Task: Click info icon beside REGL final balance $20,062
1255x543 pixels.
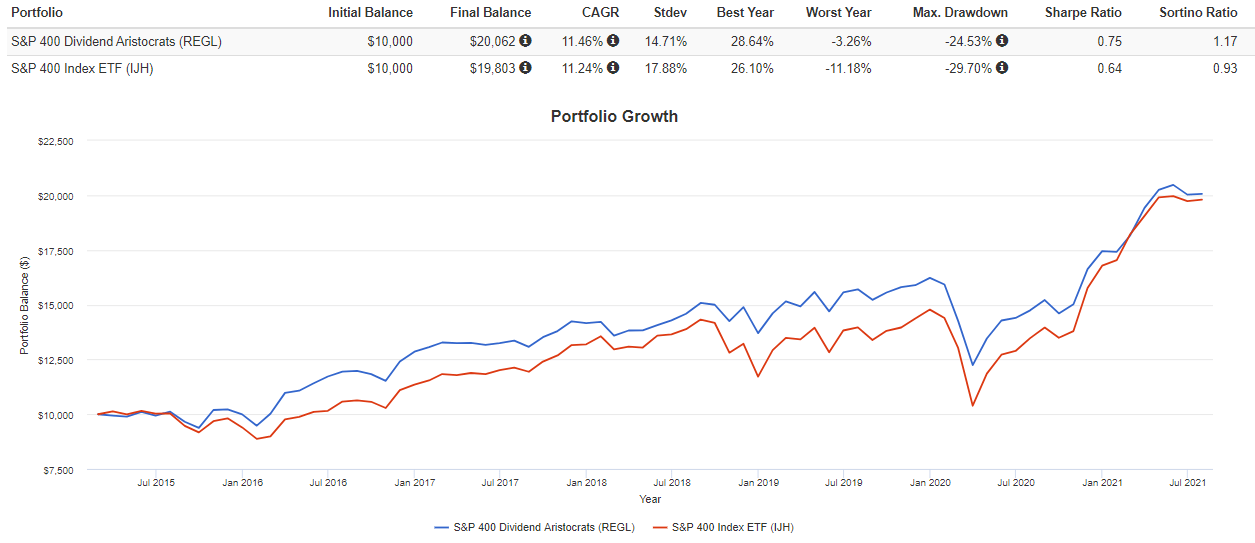Action: point(526,41)
